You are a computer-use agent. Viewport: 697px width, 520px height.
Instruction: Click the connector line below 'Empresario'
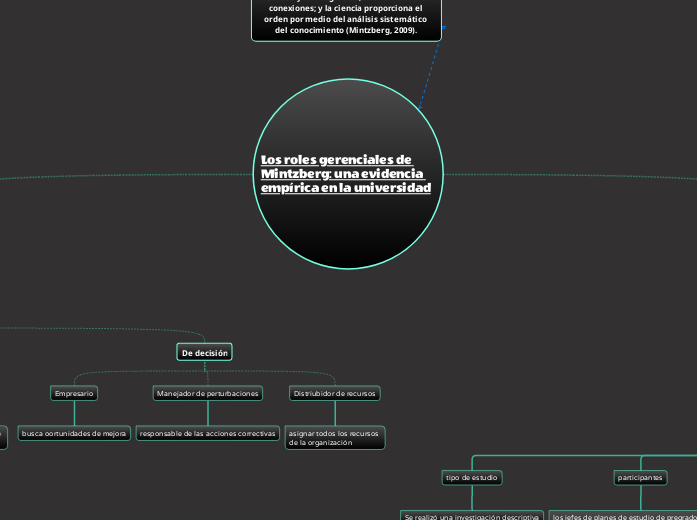click(74, 413)
